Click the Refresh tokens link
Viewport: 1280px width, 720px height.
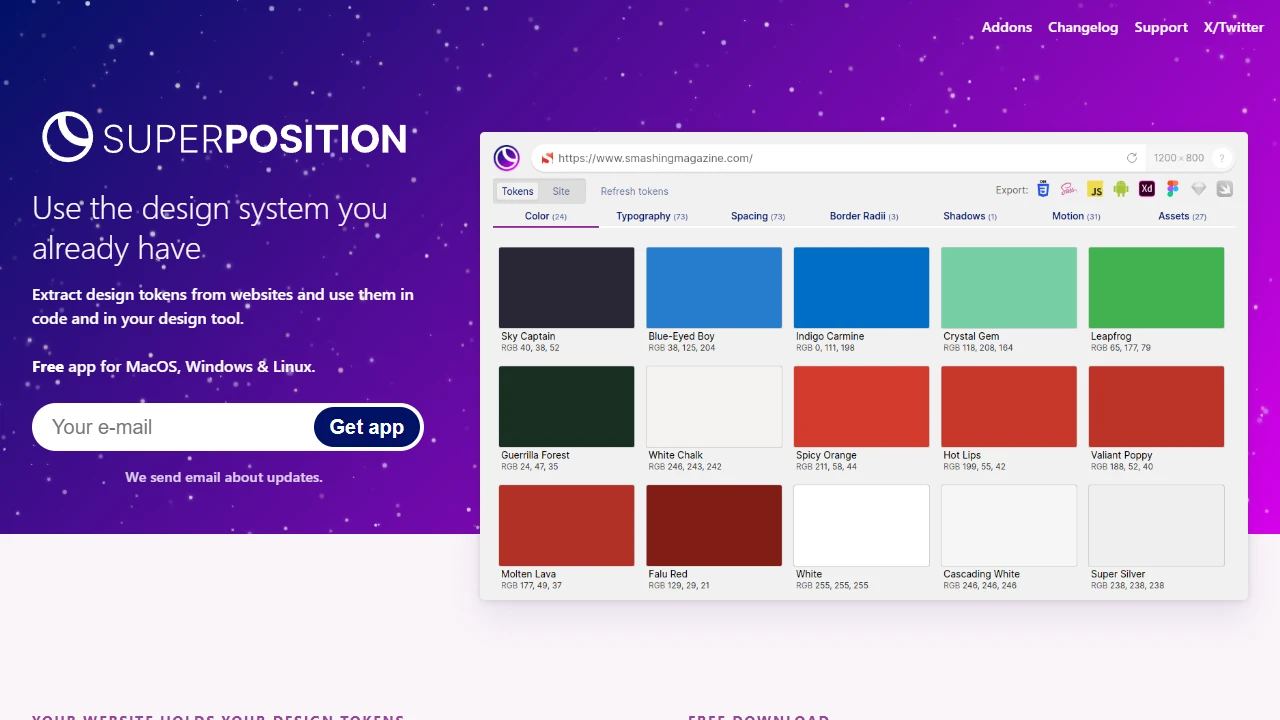634,191
